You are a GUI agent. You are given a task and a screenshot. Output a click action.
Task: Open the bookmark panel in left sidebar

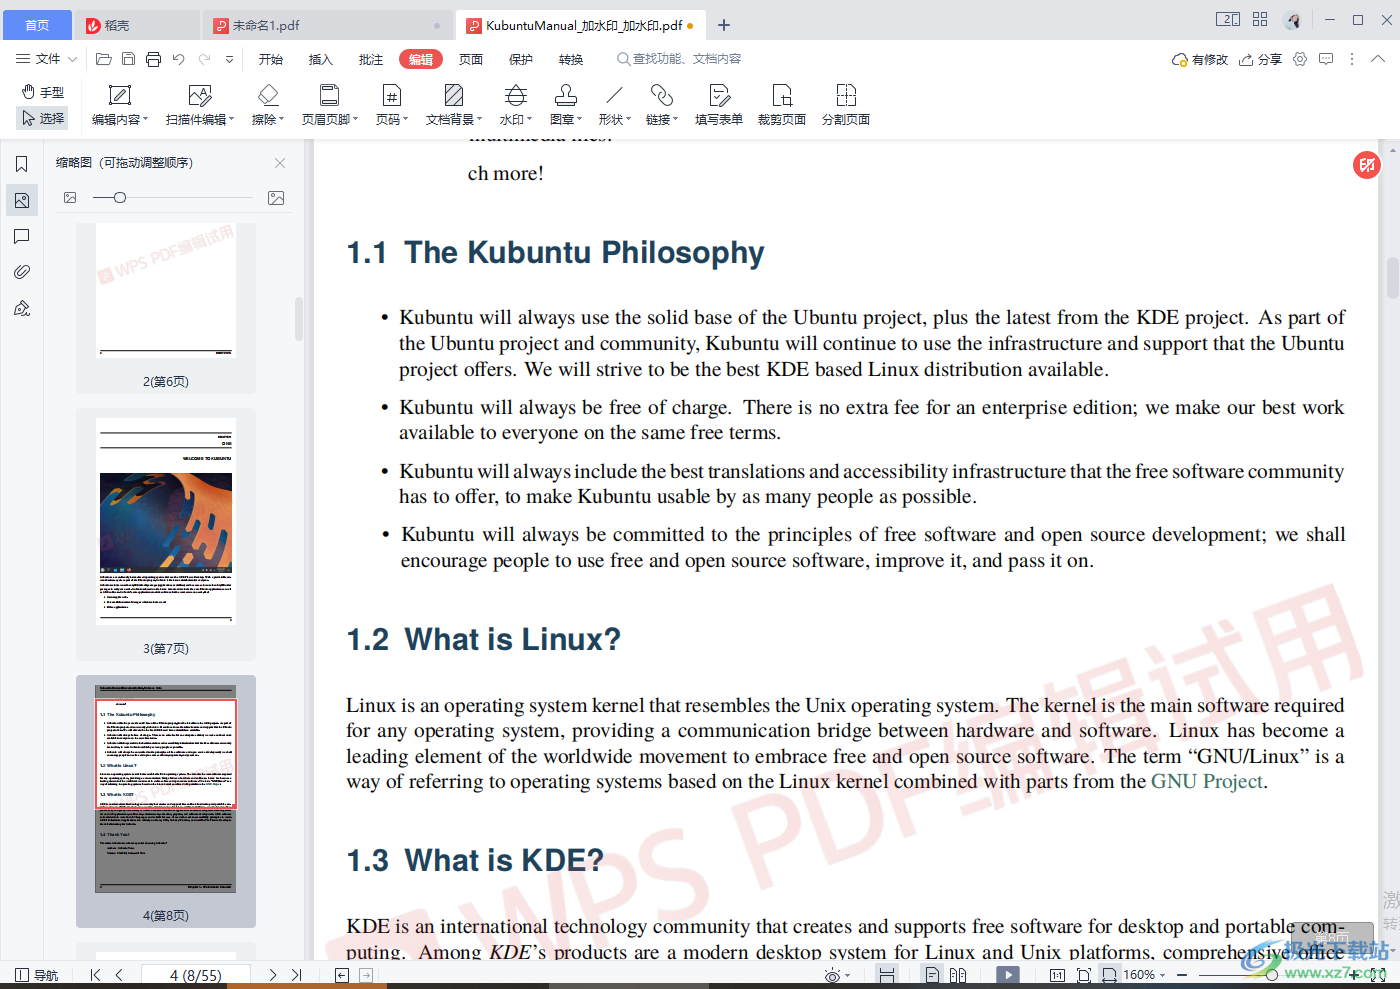[x=22, y=164]
